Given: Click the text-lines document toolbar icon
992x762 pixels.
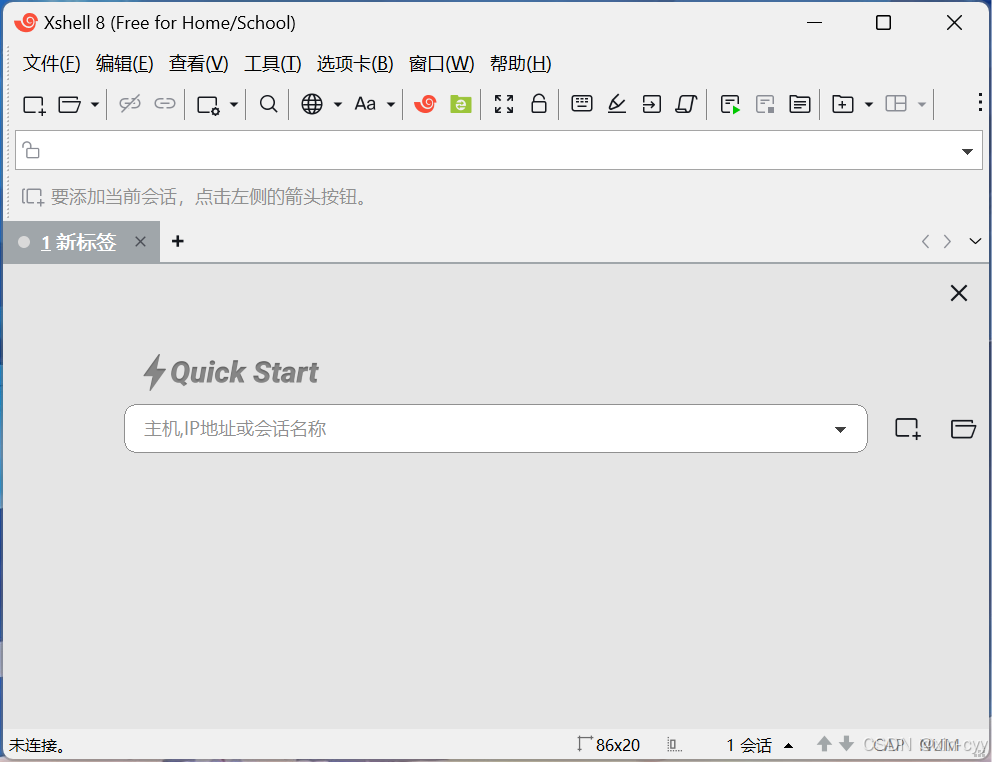Looking at the screenshot, I should pyautogui.click(x=800, y=104).
